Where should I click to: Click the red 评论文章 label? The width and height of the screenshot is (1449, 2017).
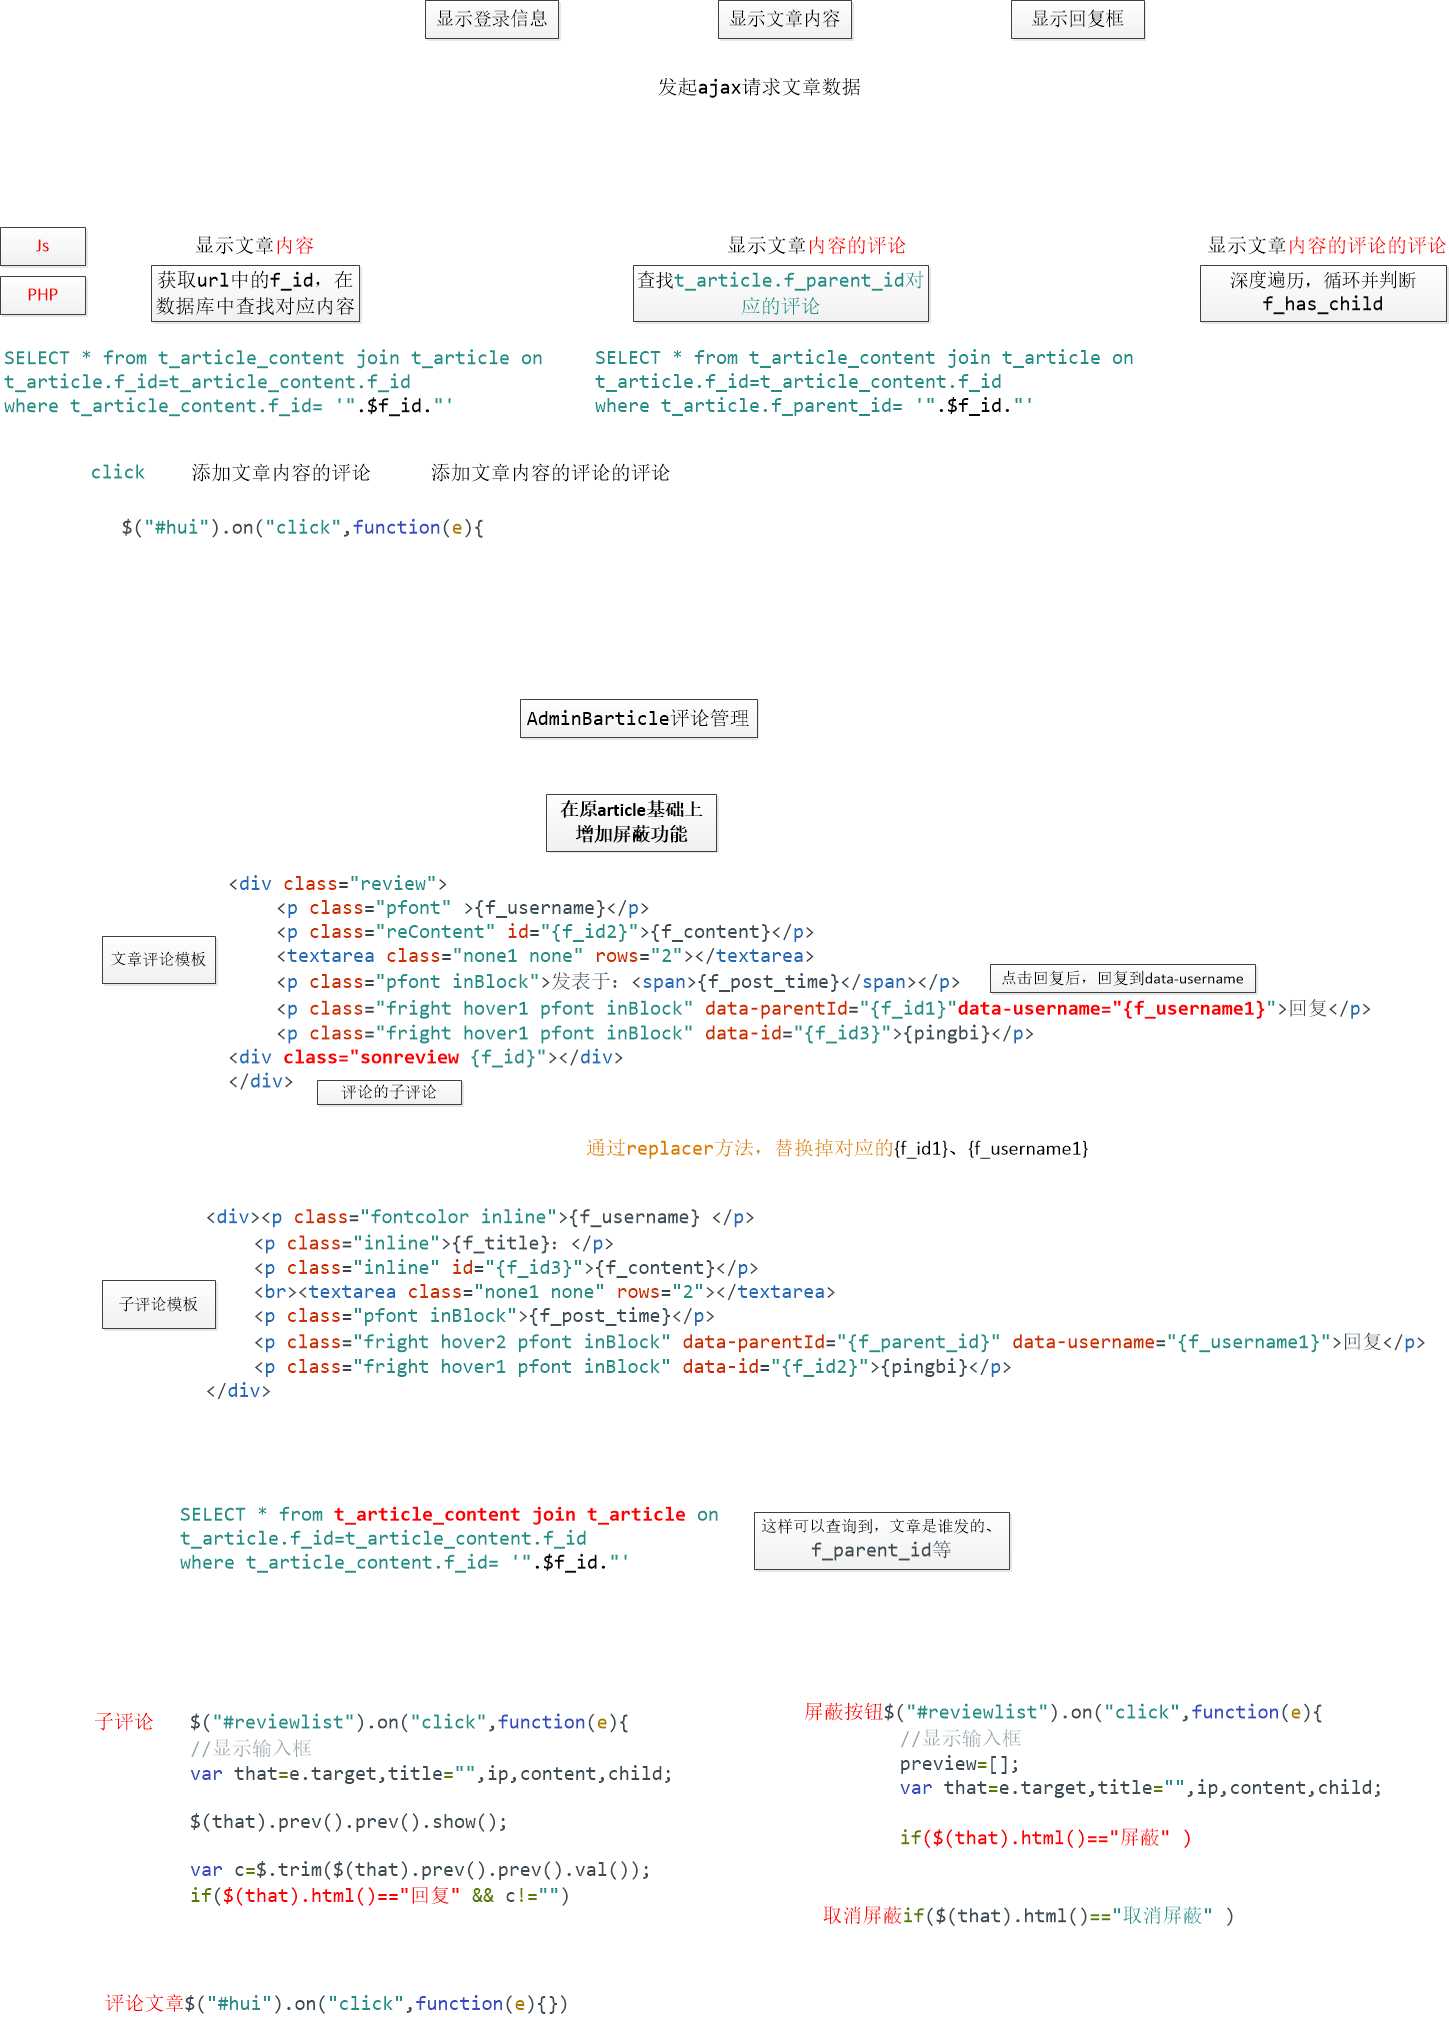145,2003
